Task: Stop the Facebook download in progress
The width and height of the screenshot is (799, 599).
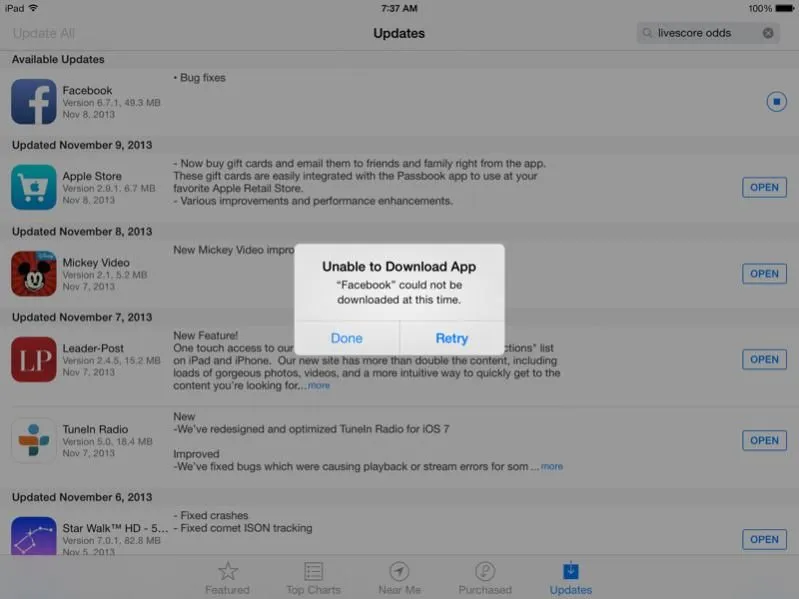Action: tap(776, 101)
